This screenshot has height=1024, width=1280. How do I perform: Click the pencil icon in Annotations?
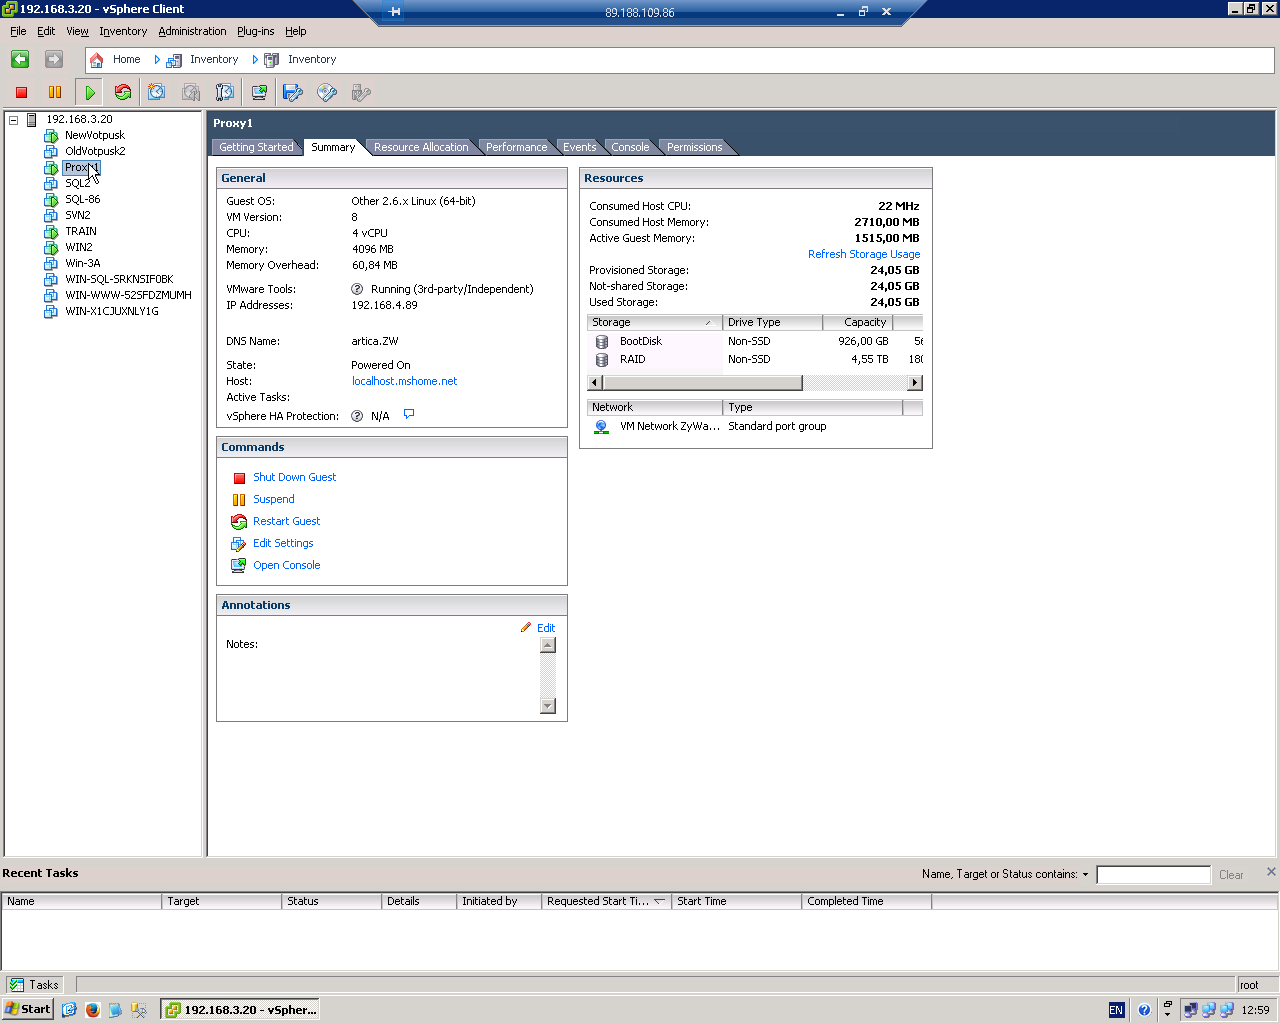[x=526, y=628]
